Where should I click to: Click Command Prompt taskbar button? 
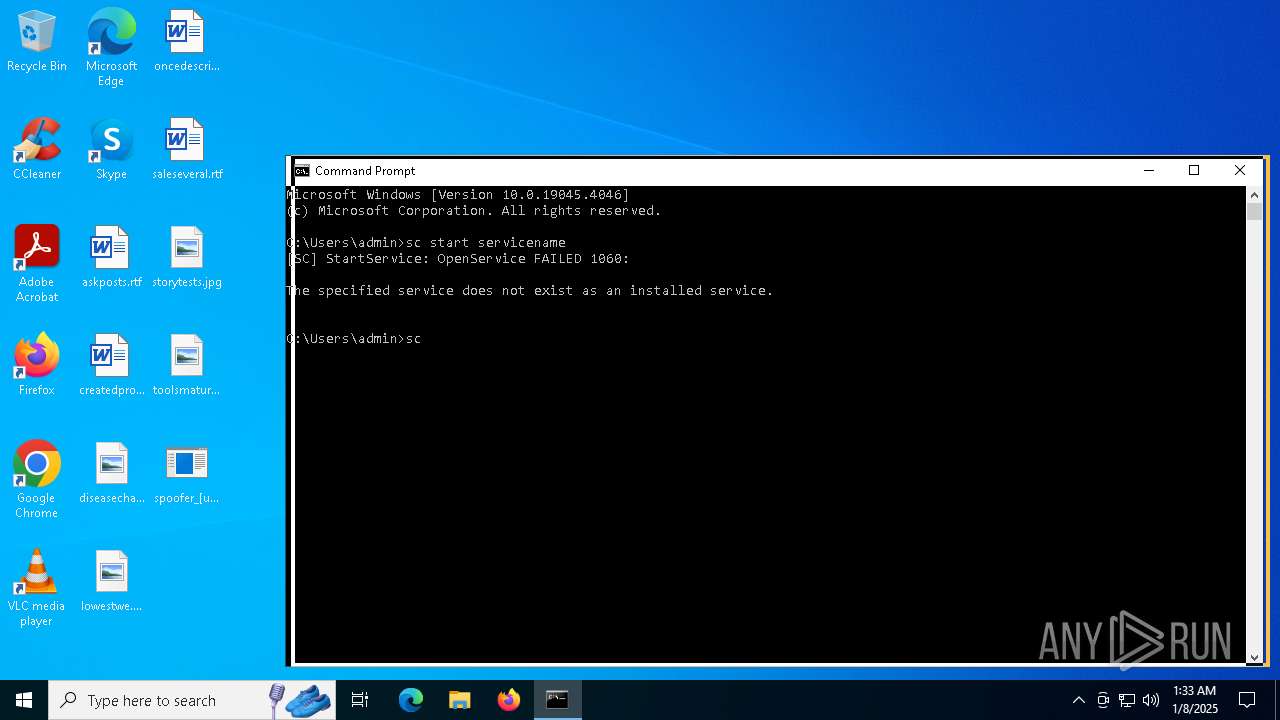557,700
